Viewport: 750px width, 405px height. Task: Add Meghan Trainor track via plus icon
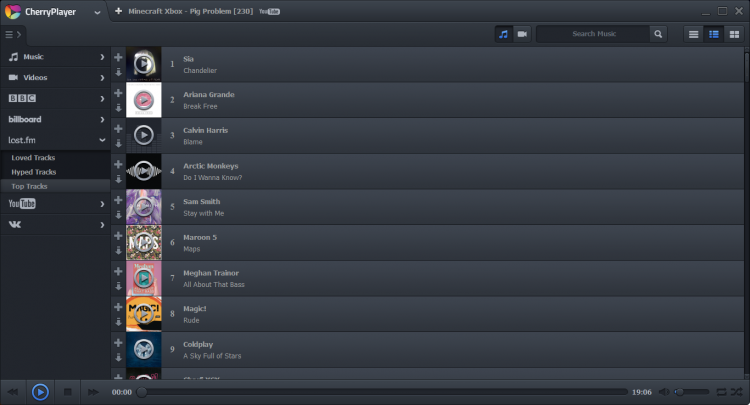tap(118, 271)
